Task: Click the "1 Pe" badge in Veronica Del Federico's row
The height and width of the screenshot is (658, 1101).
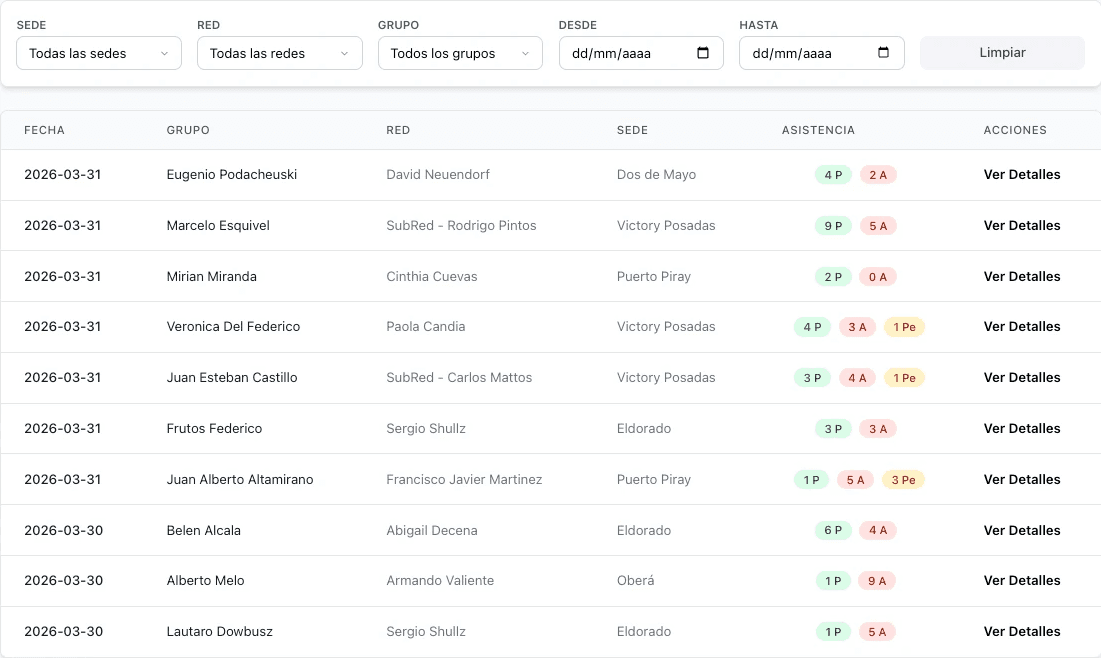Action: [x=903, y=327]
